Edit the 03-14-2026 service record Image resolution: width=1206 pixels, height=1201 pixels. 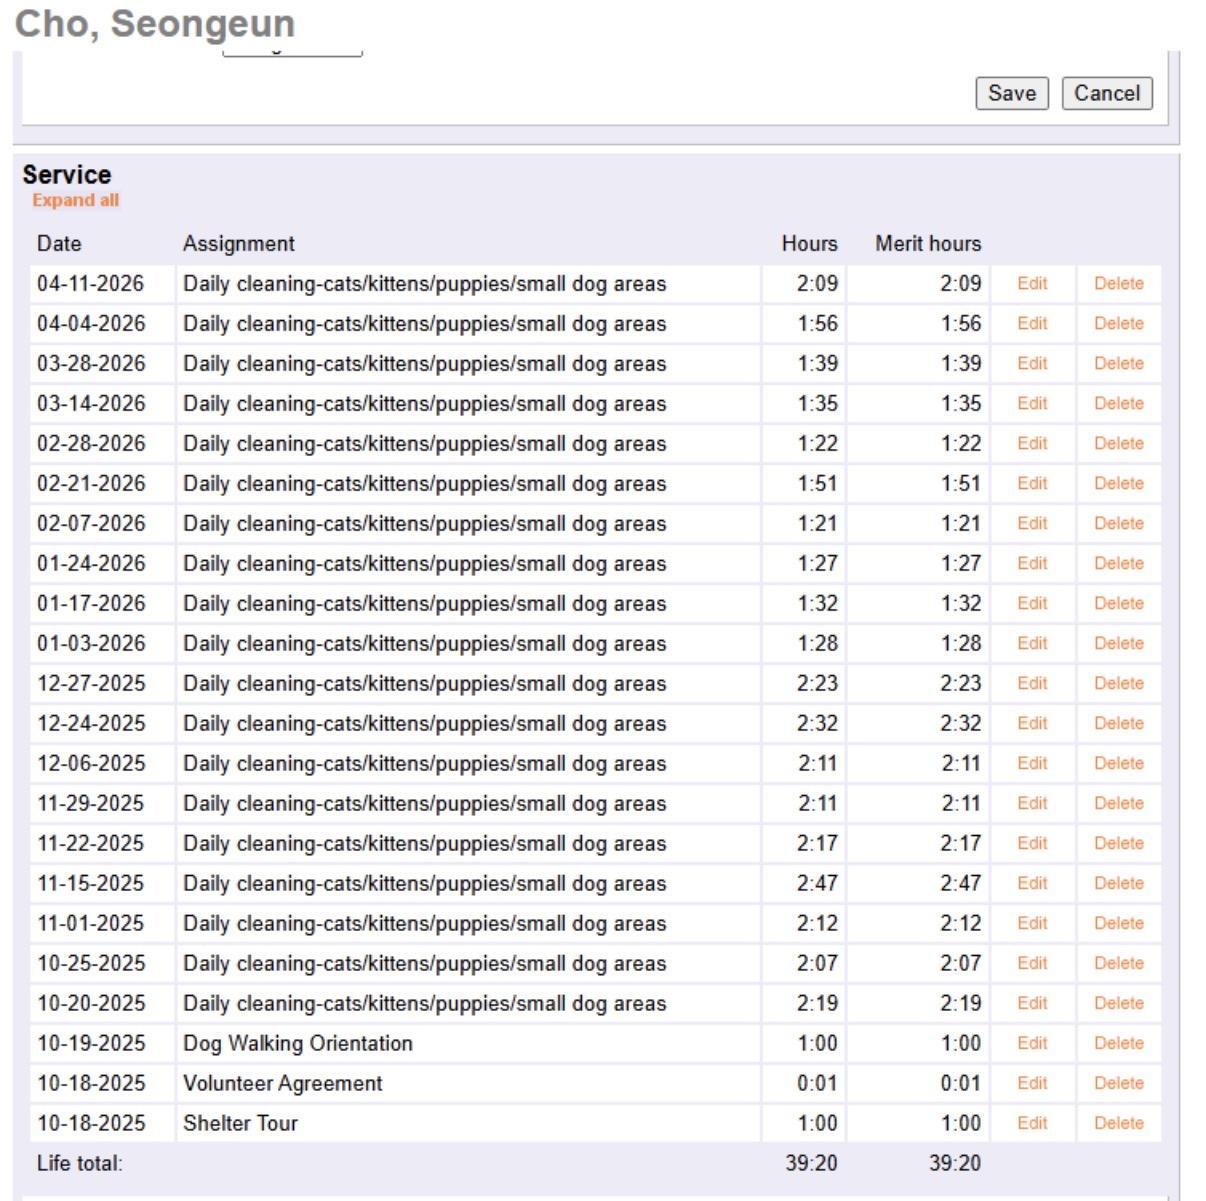click(1032, 404)
